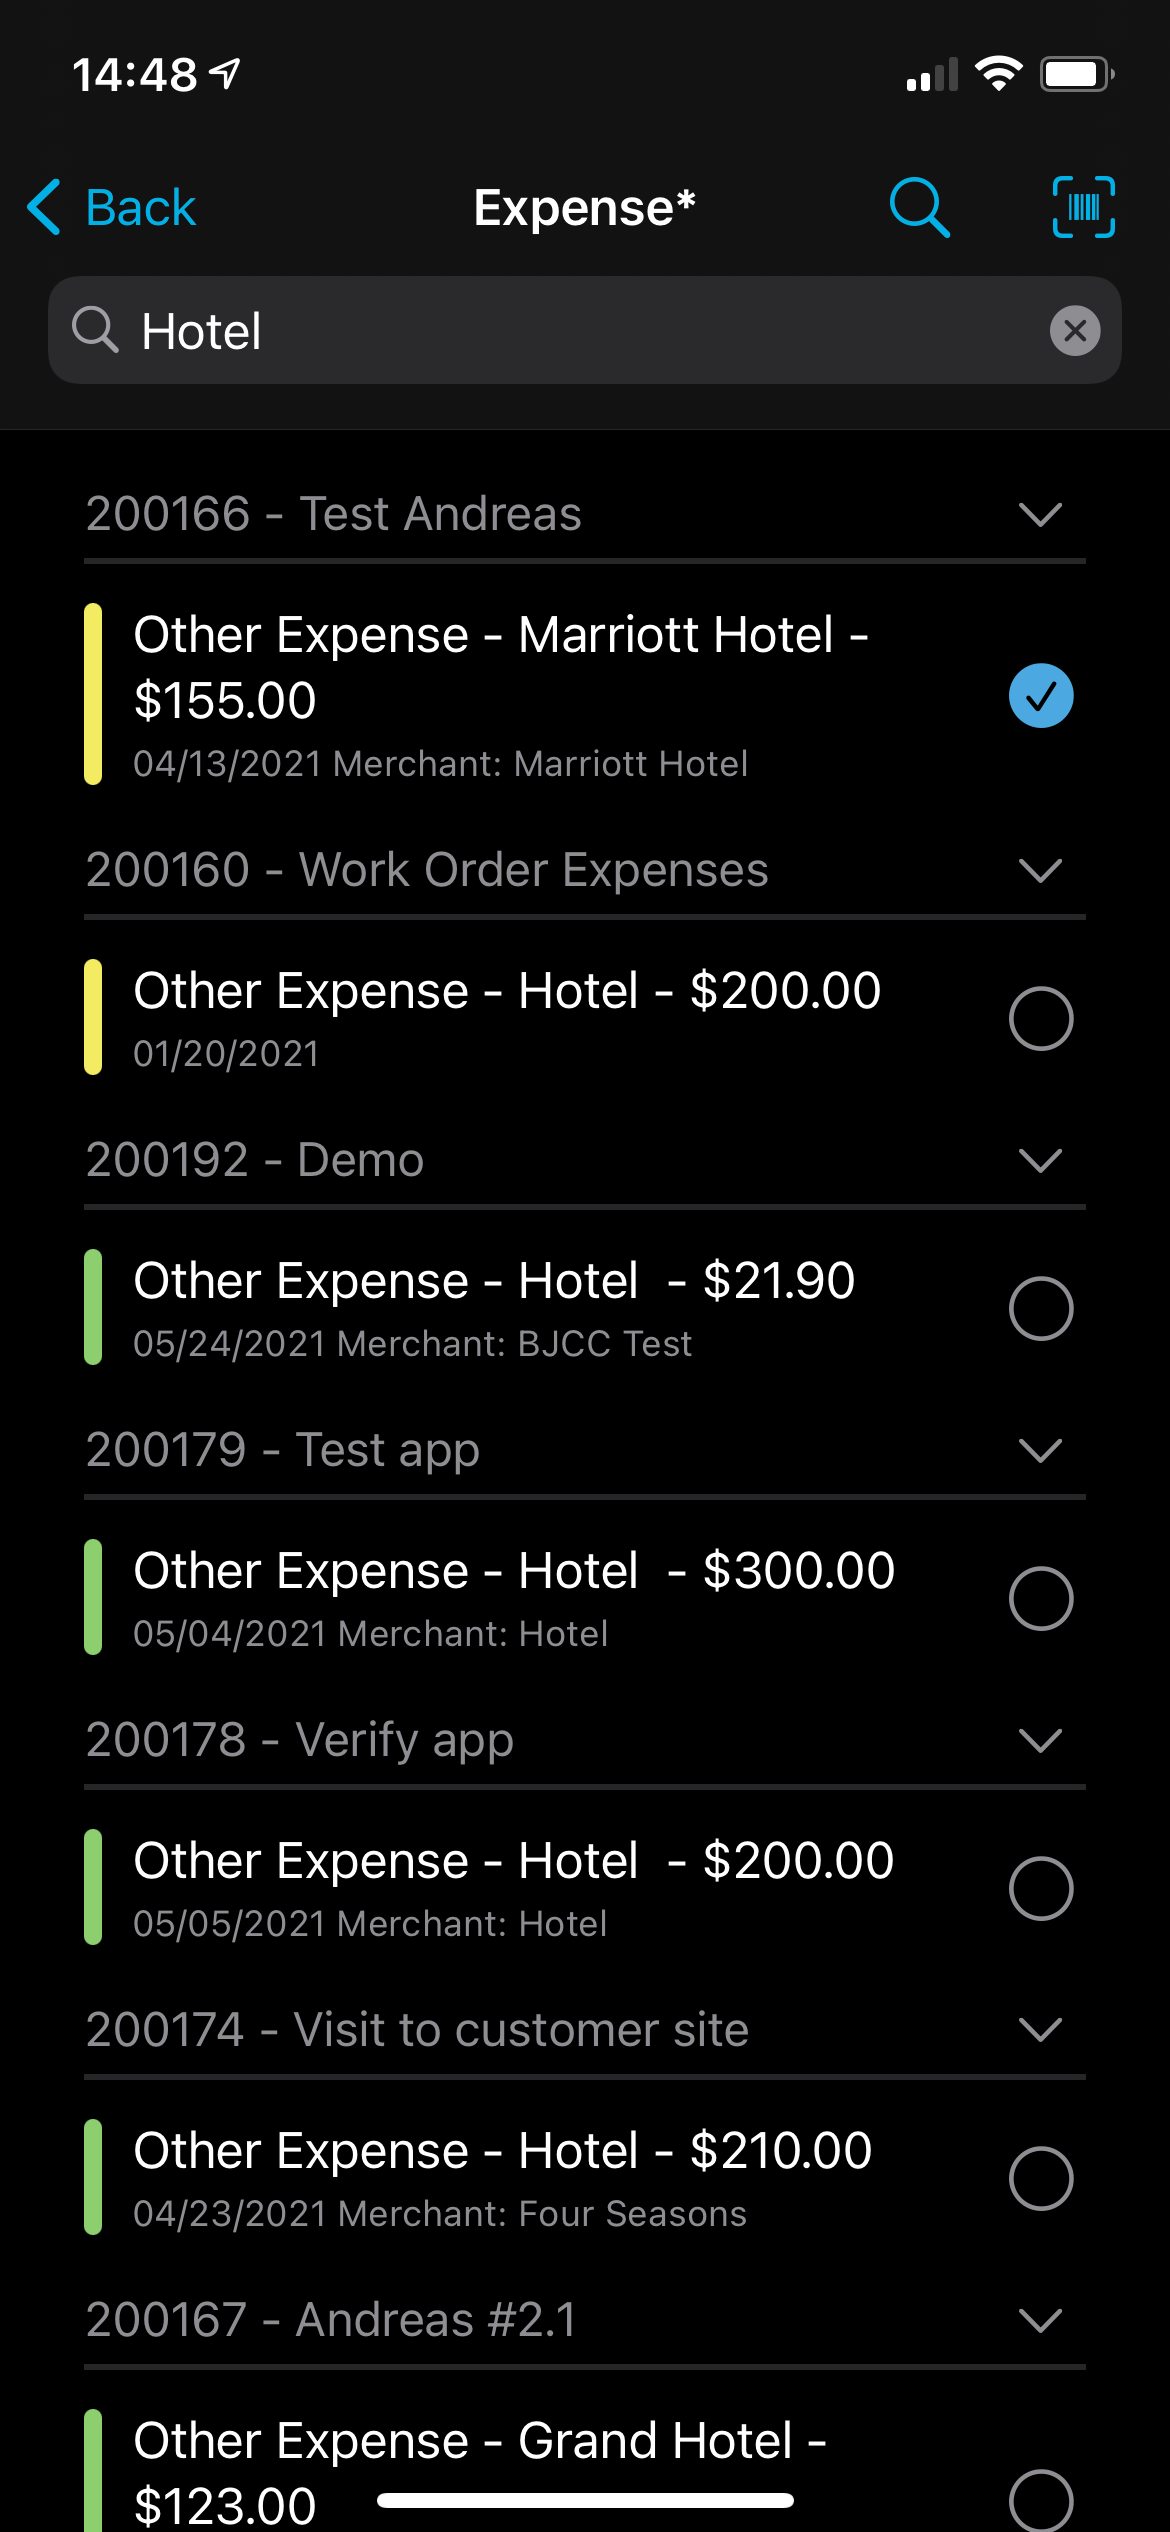Tap the cellular signal bars
The height and width of the screenshot is (2532, 1170).
931,76
